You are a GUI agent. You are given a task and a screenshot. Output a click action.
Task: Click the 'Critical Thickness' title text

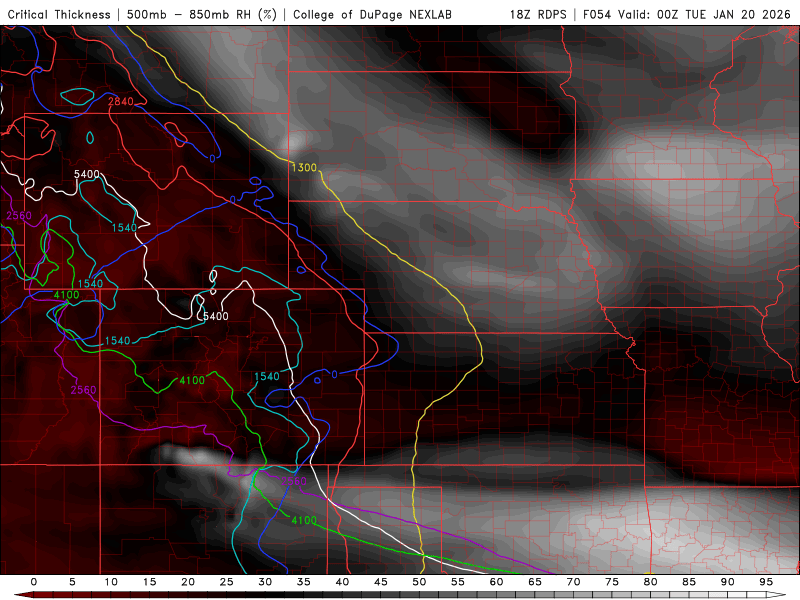(59, 14)
